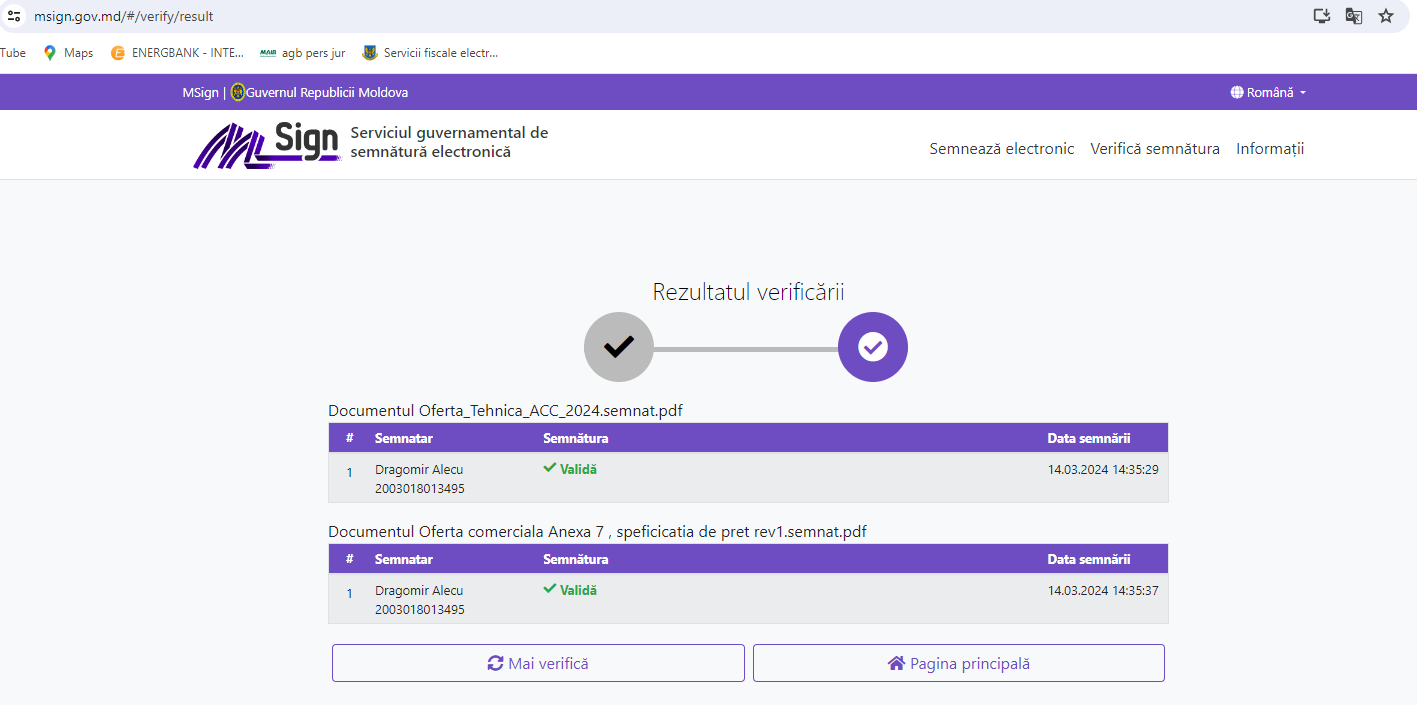
Task: Open Verifică semnătura menu item
Action: click(x=1155, y=149)
